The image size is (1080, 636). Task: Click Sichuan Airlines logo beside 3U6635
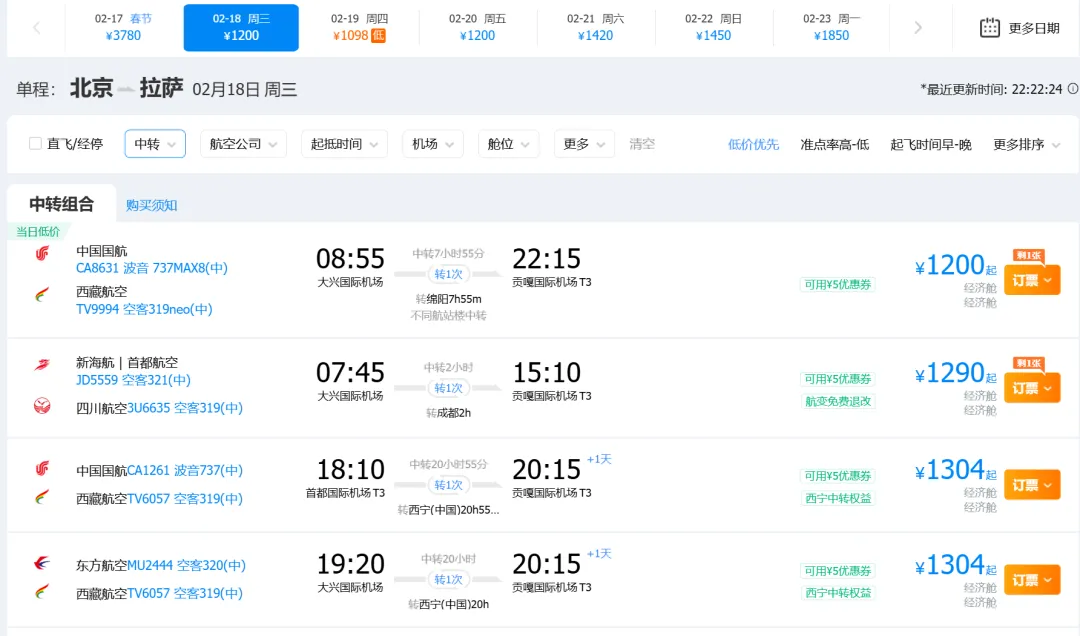[x=42, y=405]
